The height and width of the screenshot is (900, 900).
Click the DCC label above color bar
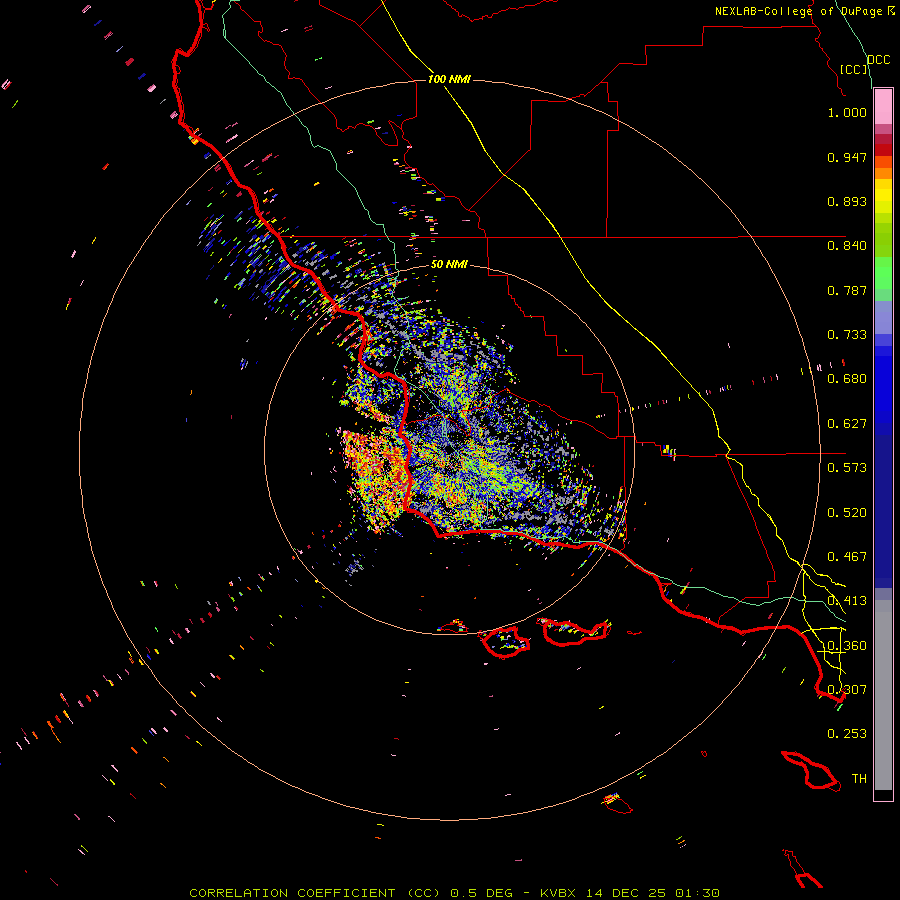[879, 60]
